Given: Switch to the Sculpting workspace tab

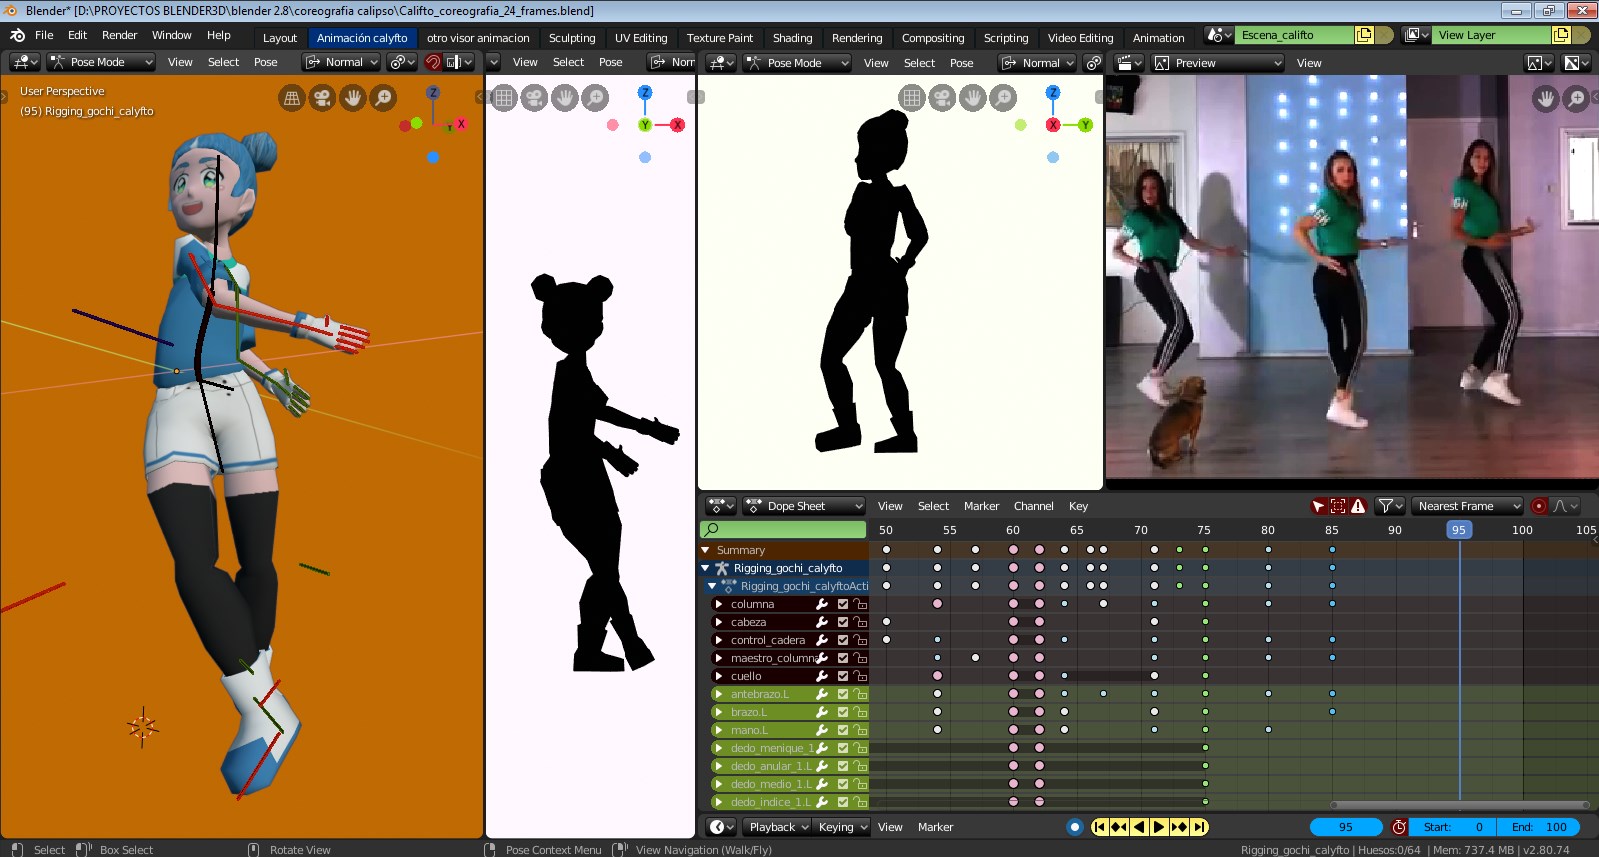Looking at the screenshot, I should coord(572,38).
